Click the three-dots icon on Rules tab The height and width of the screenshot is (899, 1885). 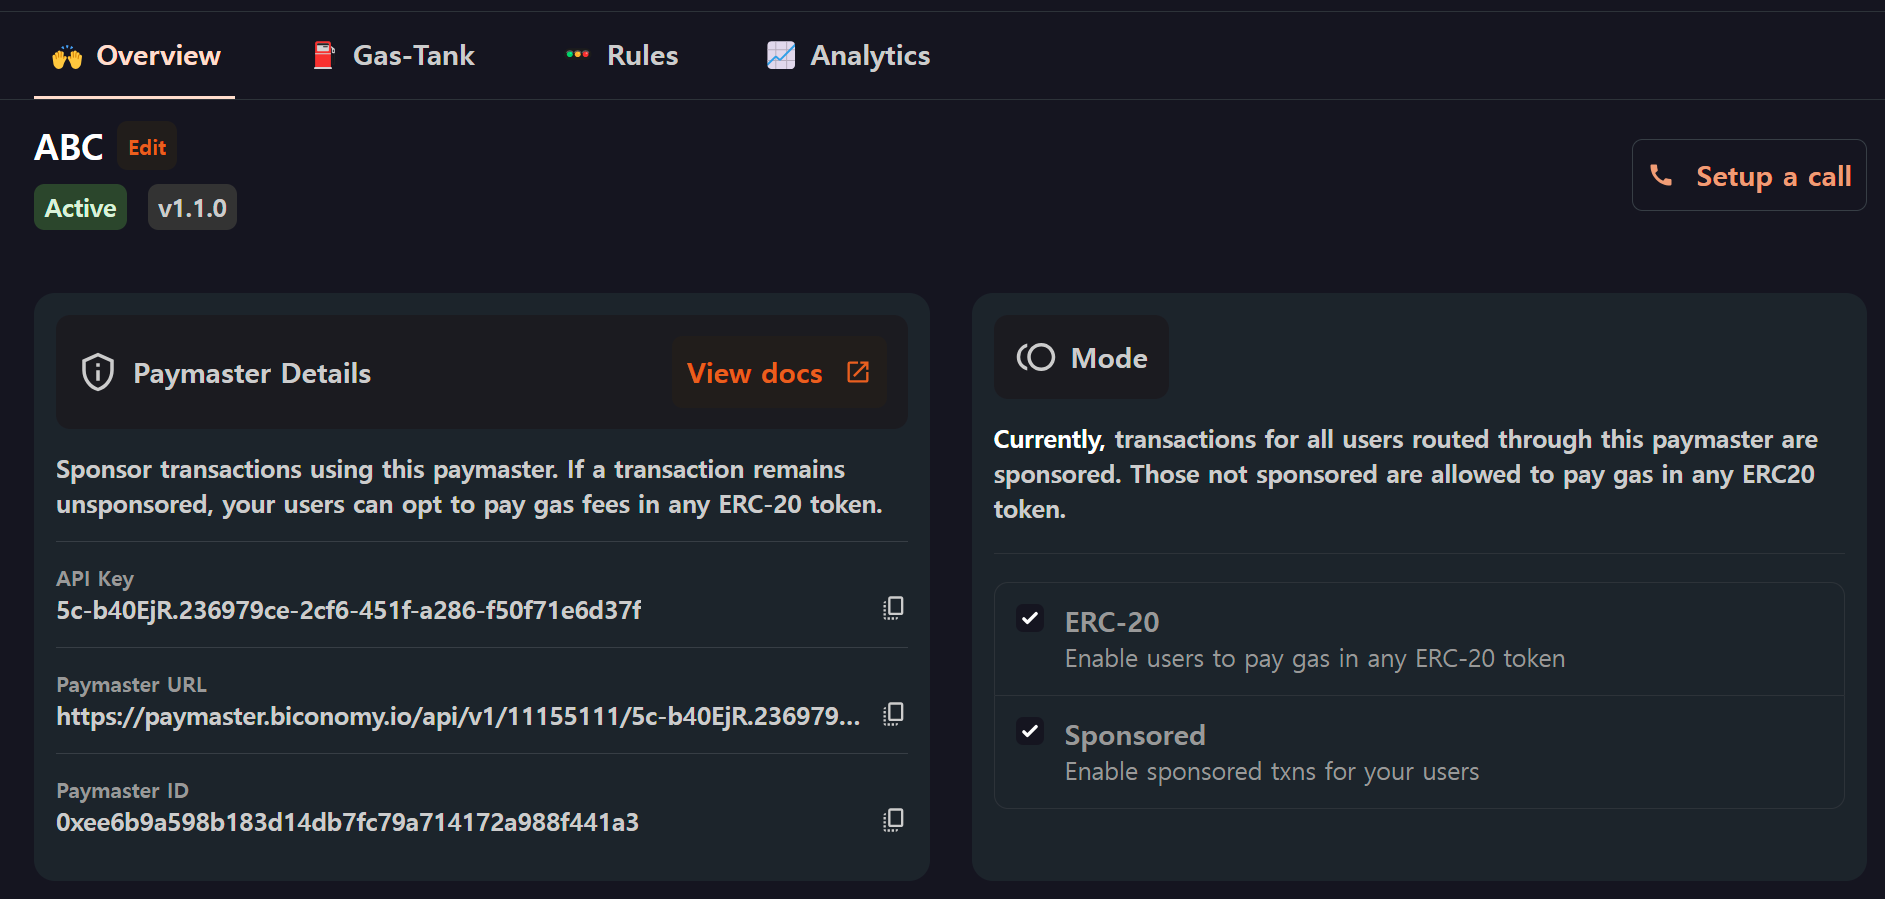[x=578, y=54]
